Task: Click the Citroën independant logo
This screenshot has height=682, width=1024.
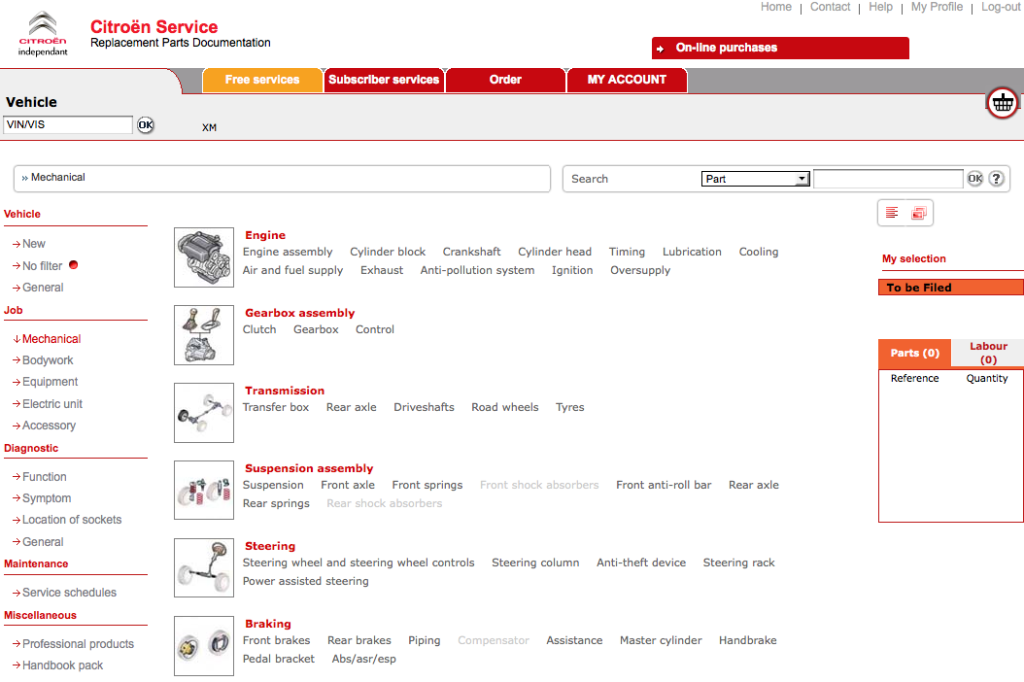Action: [42, 33]
